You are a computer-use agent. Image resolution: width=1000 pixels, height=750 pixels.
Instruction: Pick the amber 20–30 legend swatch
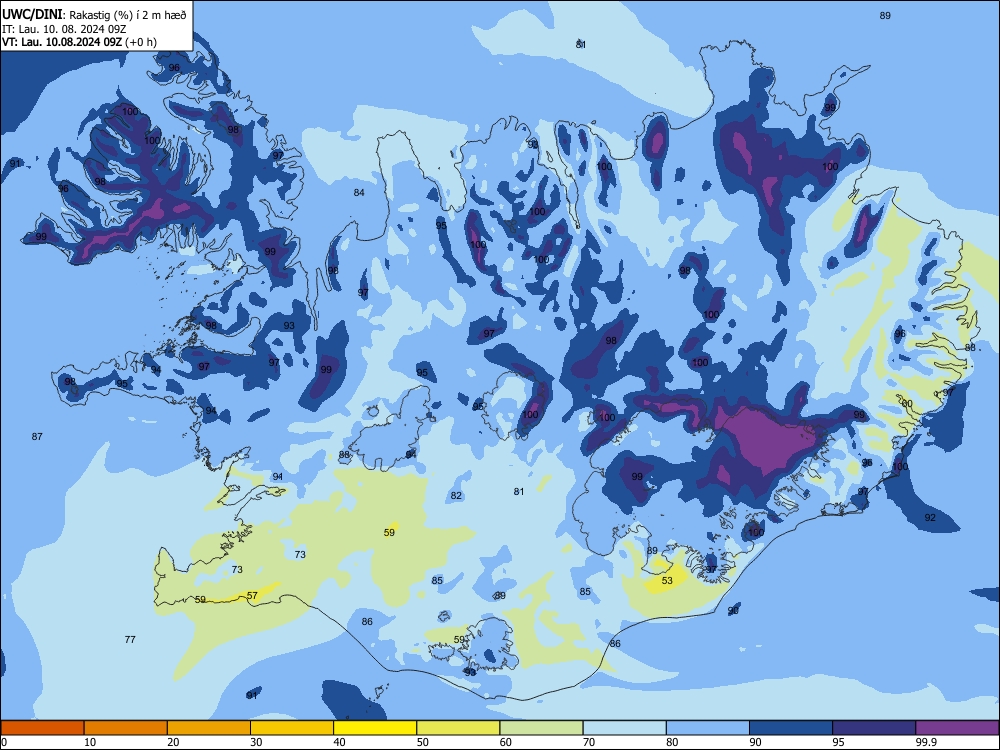209,728
